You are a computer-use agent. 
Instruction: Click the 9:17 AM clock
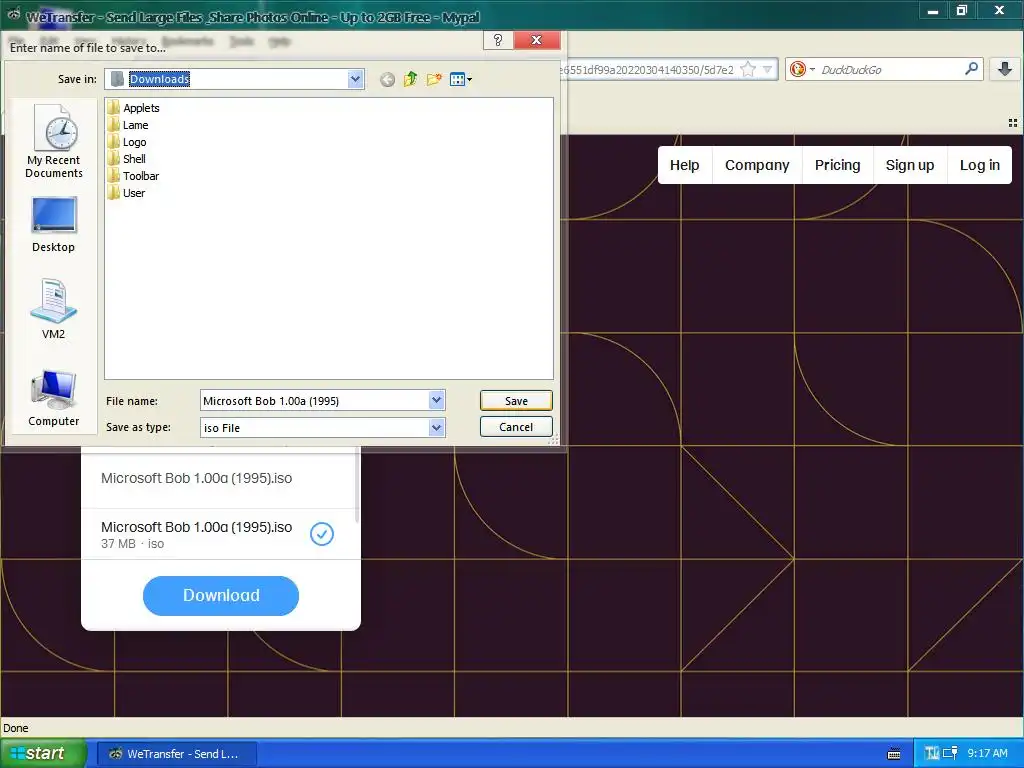987,754
